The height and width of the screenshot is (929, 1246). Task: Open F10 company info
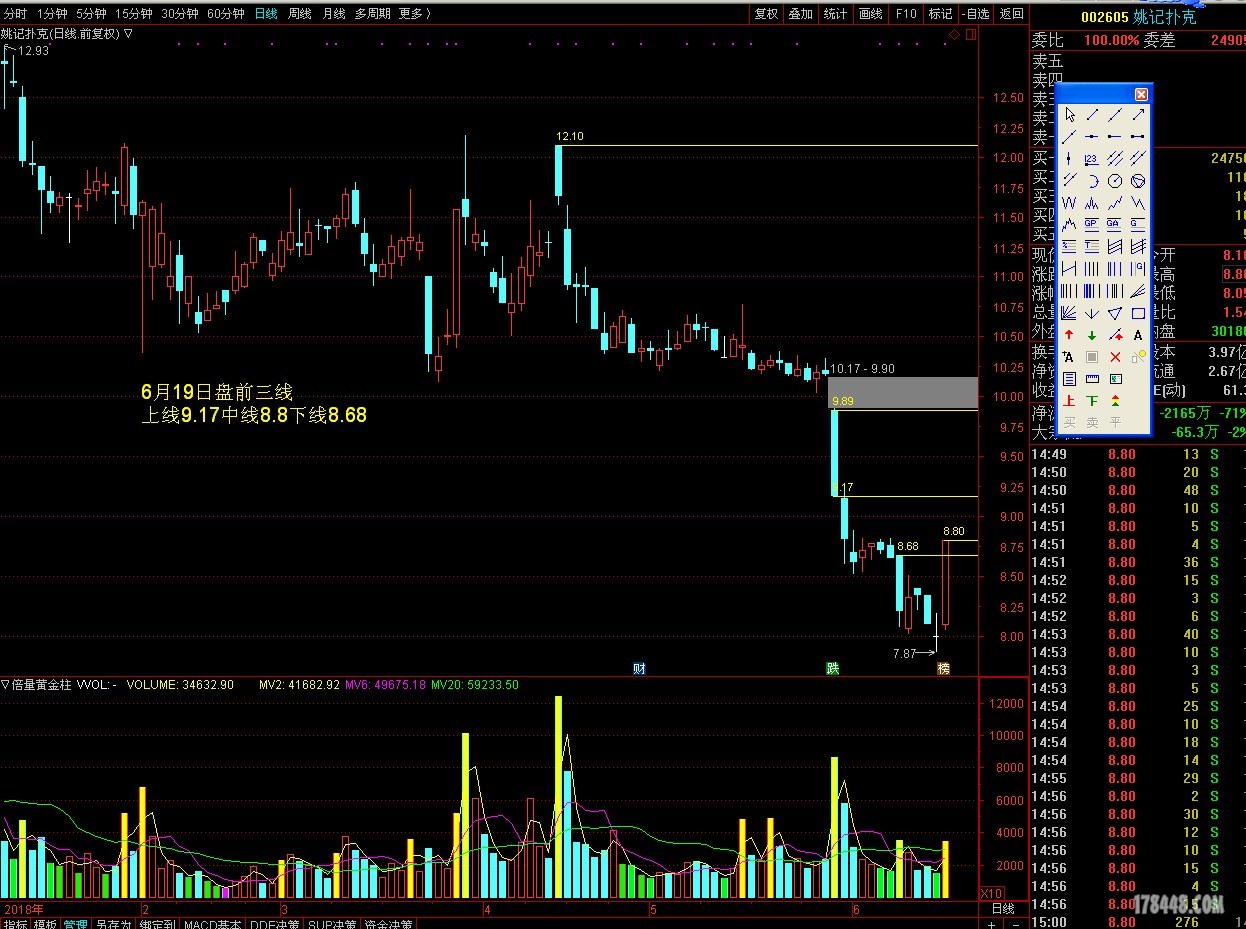click(906, 14)
